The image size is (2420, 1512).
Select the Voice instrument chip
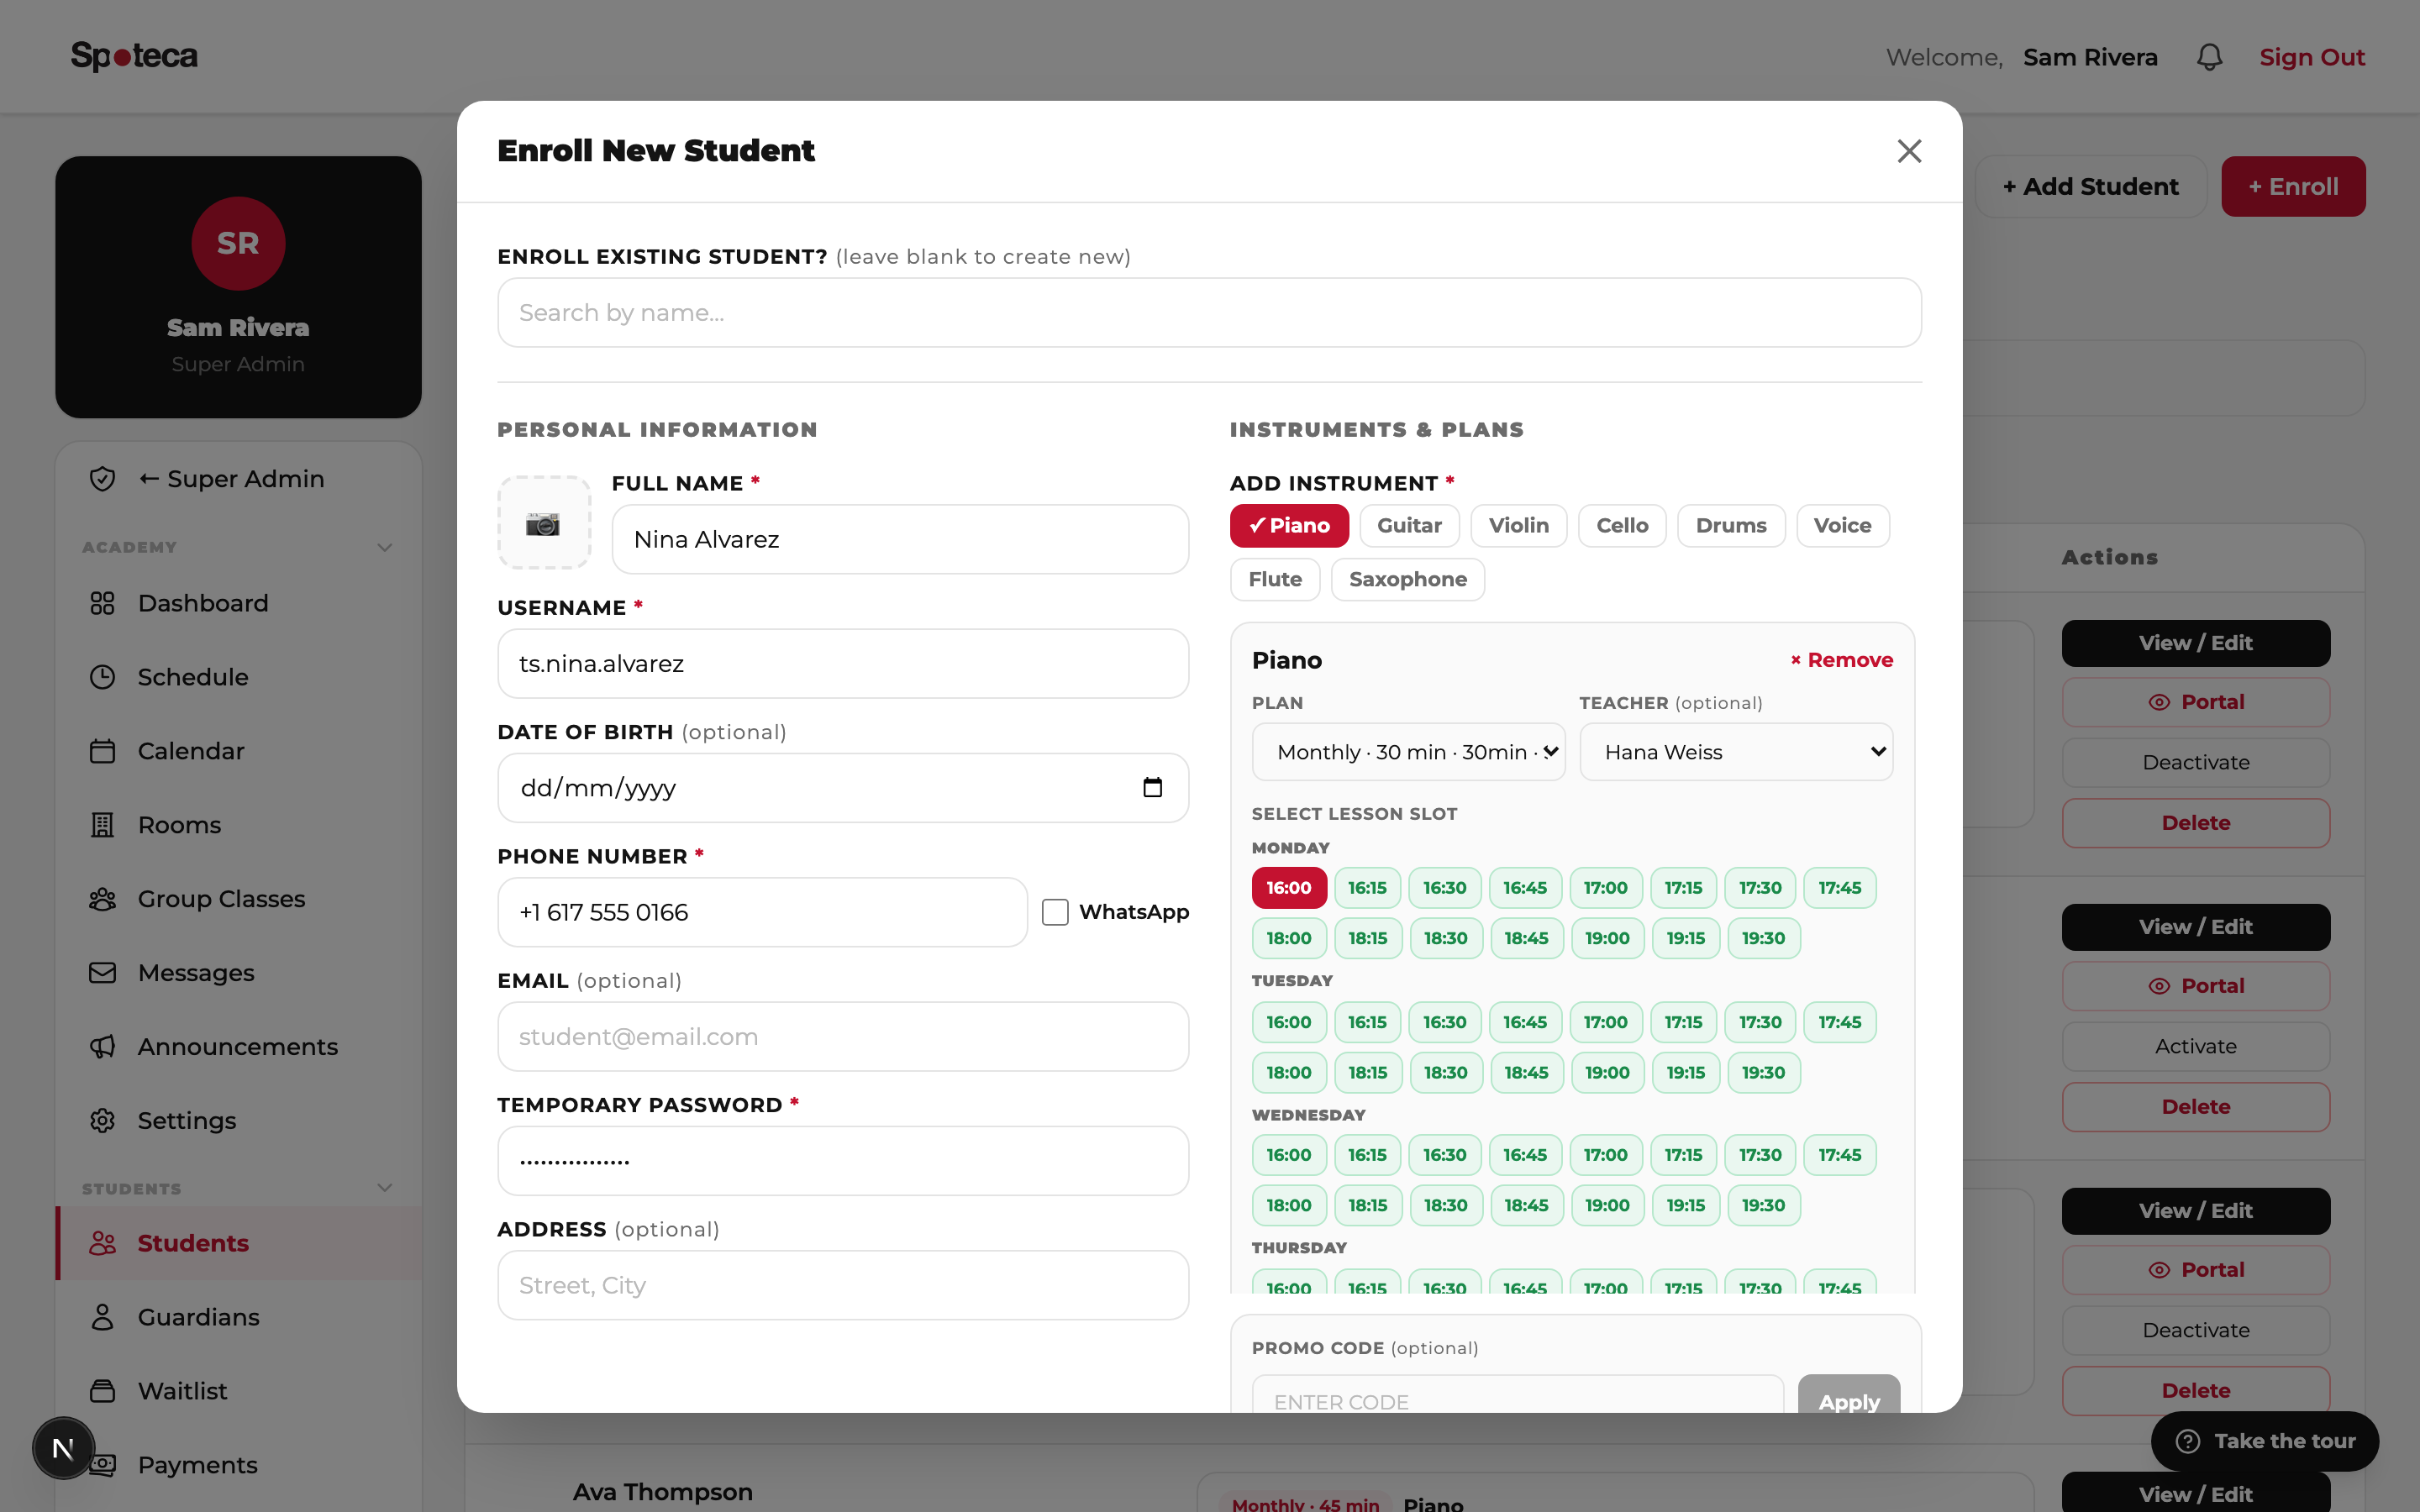[x=1842, y=526]
